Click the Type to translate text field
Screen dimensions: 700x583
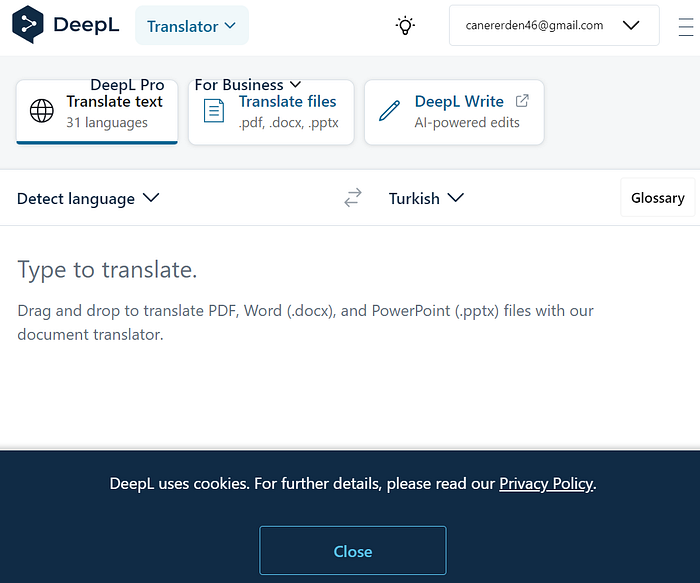point(350,335)
